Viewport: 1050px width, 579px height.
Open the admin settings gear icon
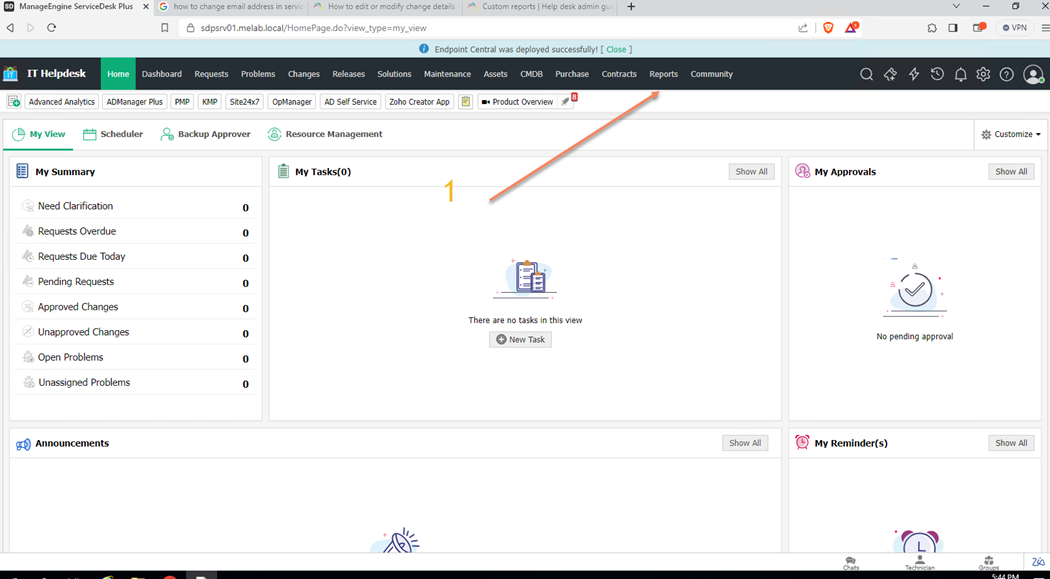[x=983, y=75]
